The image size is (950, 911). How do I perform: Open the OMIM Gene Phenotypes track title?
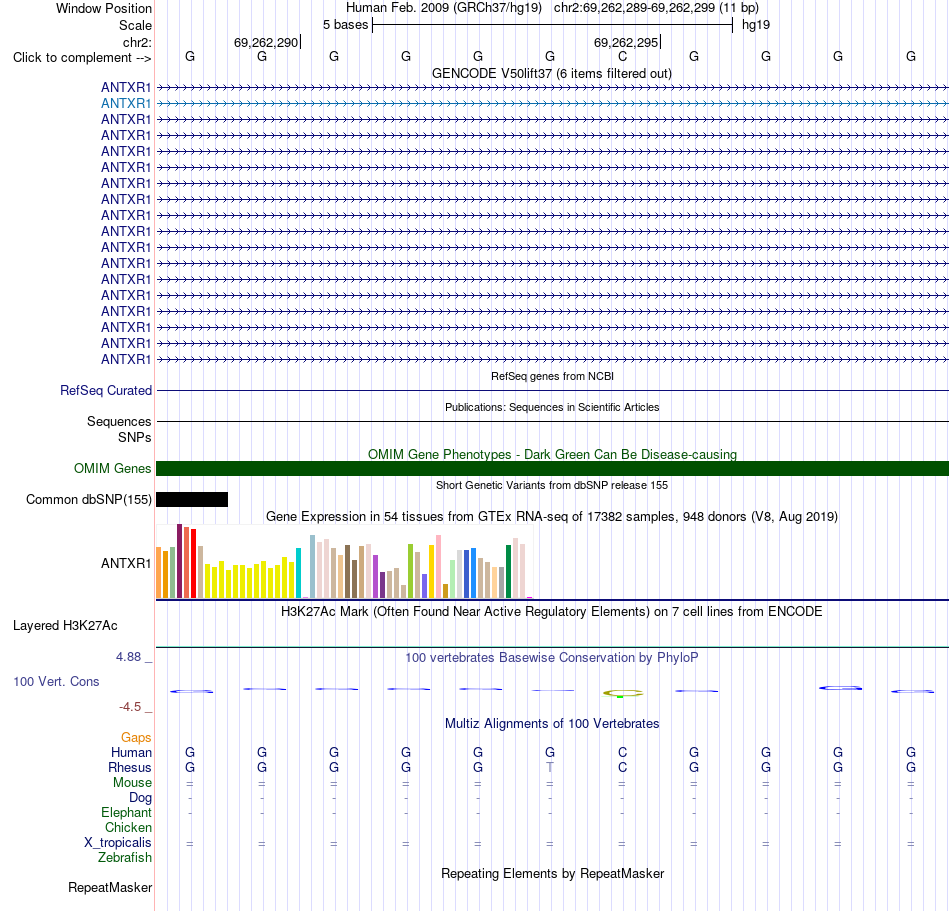pos(552,454)
